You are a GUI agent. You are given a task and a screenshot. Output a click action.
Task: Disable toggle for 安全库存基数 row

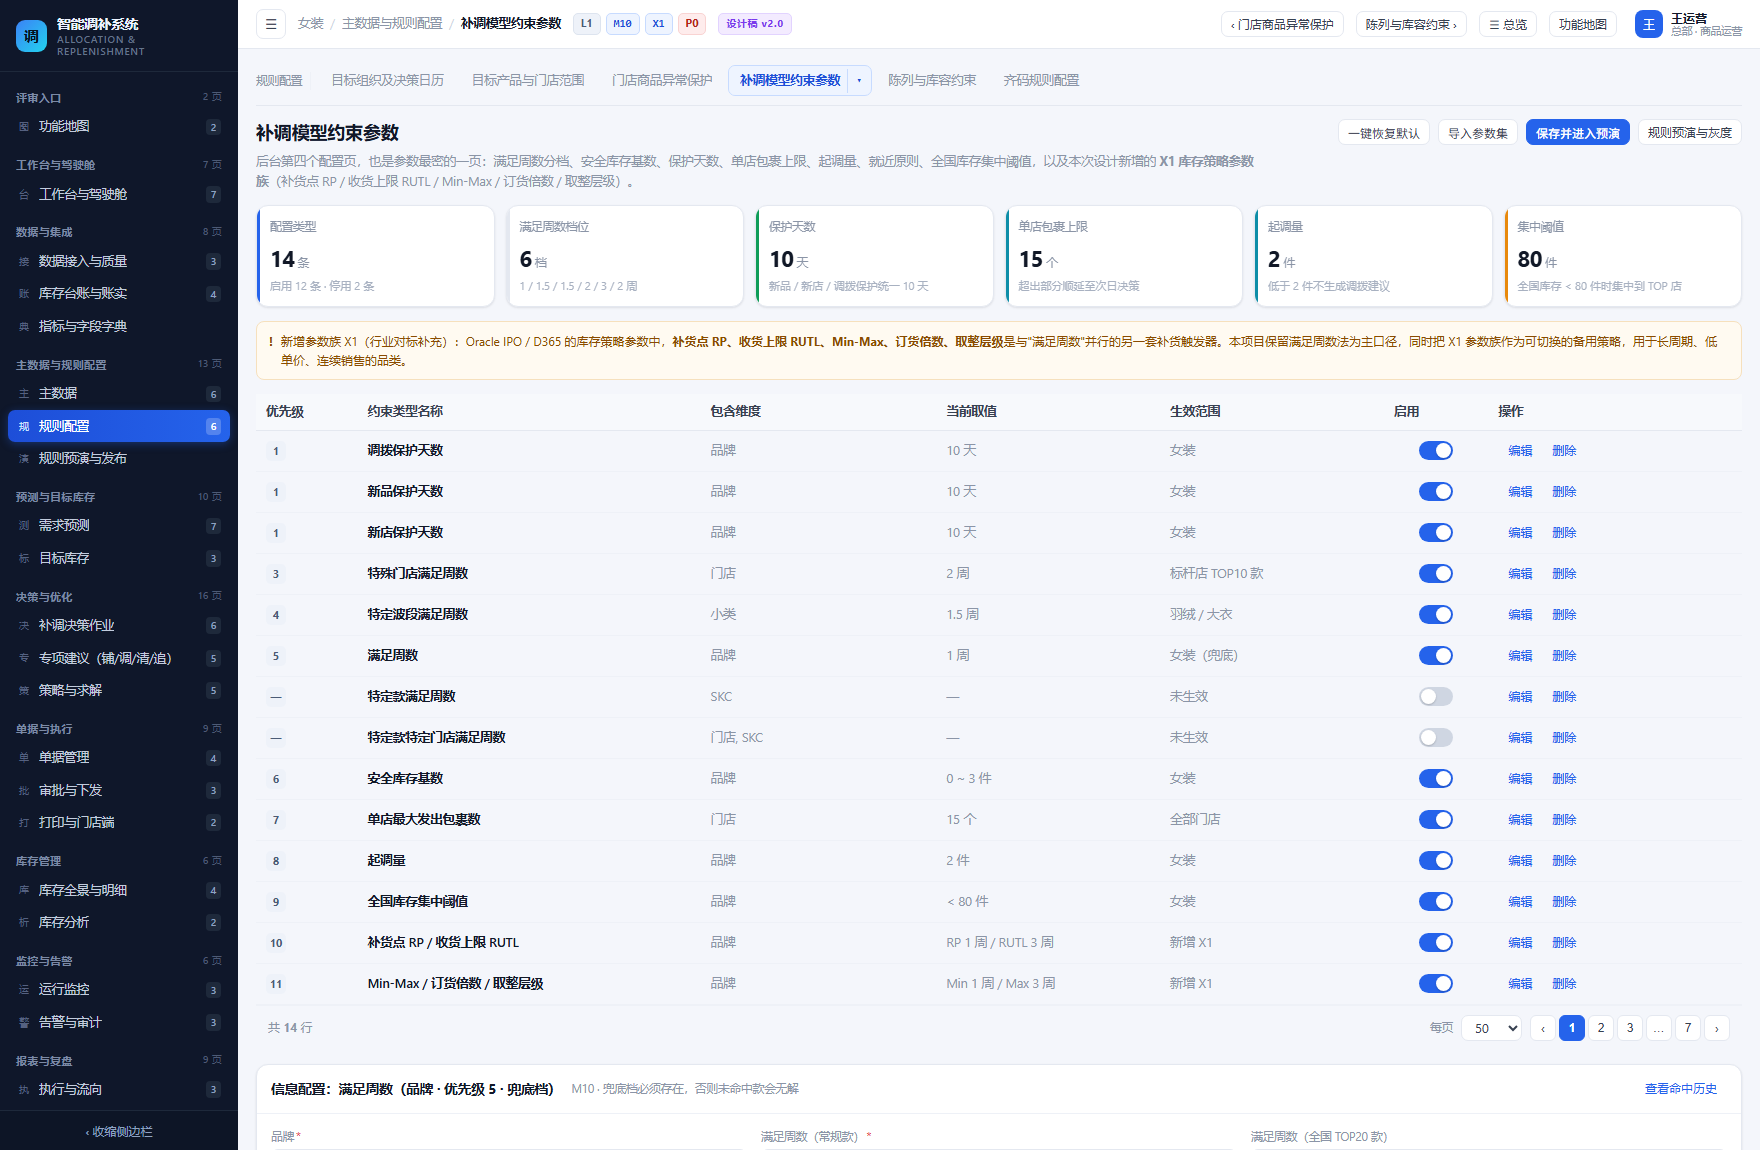coord(1436,779)
